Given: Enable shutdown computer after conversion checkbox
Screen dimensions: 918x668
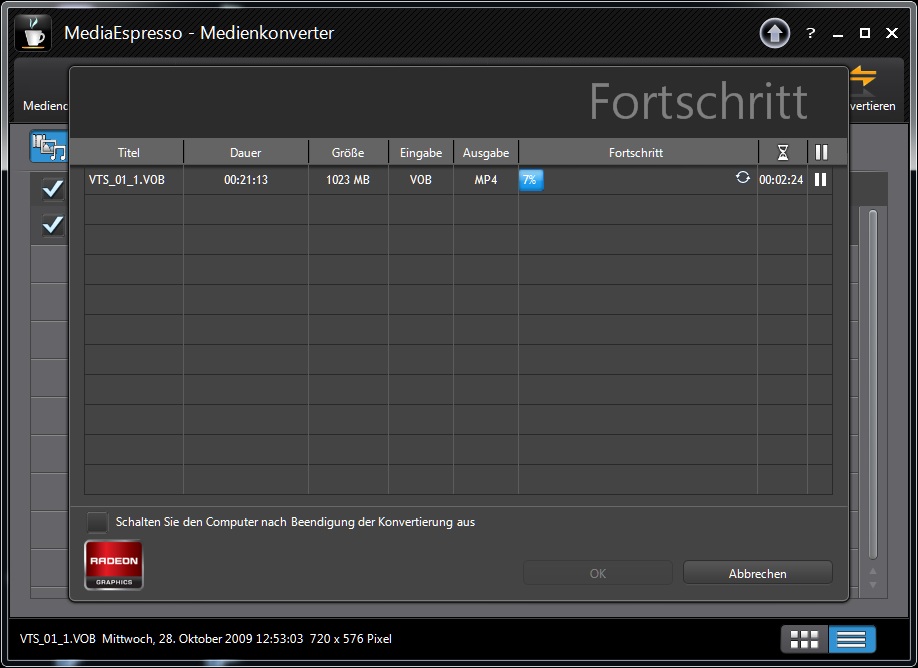Looking at the screenshot, I should [97, 522].
